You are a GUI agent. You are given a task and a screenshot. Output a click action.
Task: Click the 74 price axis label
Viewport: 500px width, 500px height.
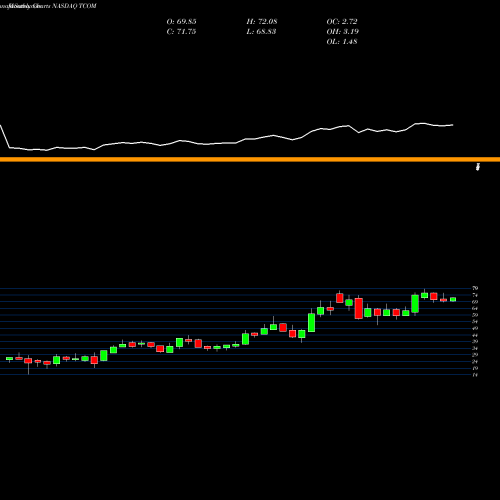[475, 295]
